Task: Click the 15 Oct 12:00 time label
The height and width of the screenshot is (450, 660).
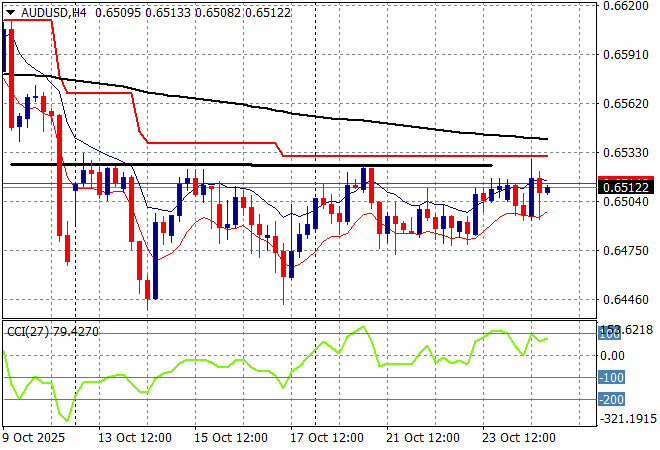Action: tap(231, 438)
